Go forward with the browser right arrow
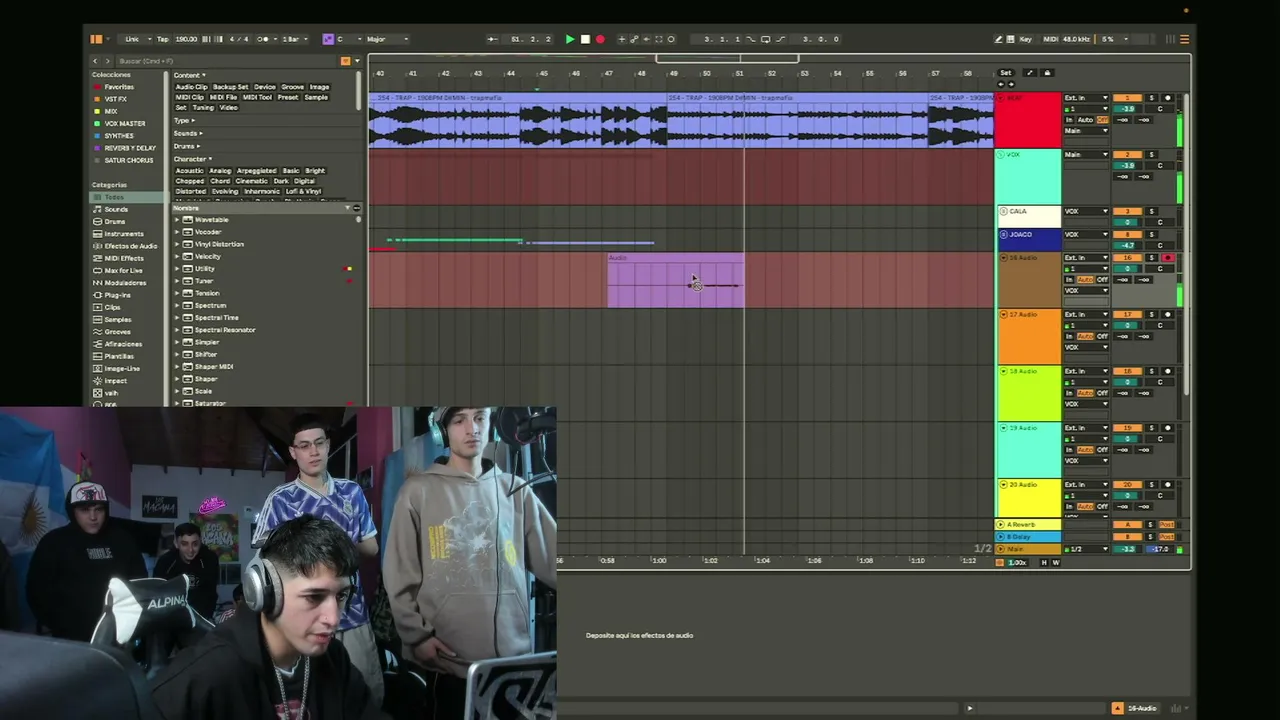This screenshot has width=1280, height=720. 109,61
